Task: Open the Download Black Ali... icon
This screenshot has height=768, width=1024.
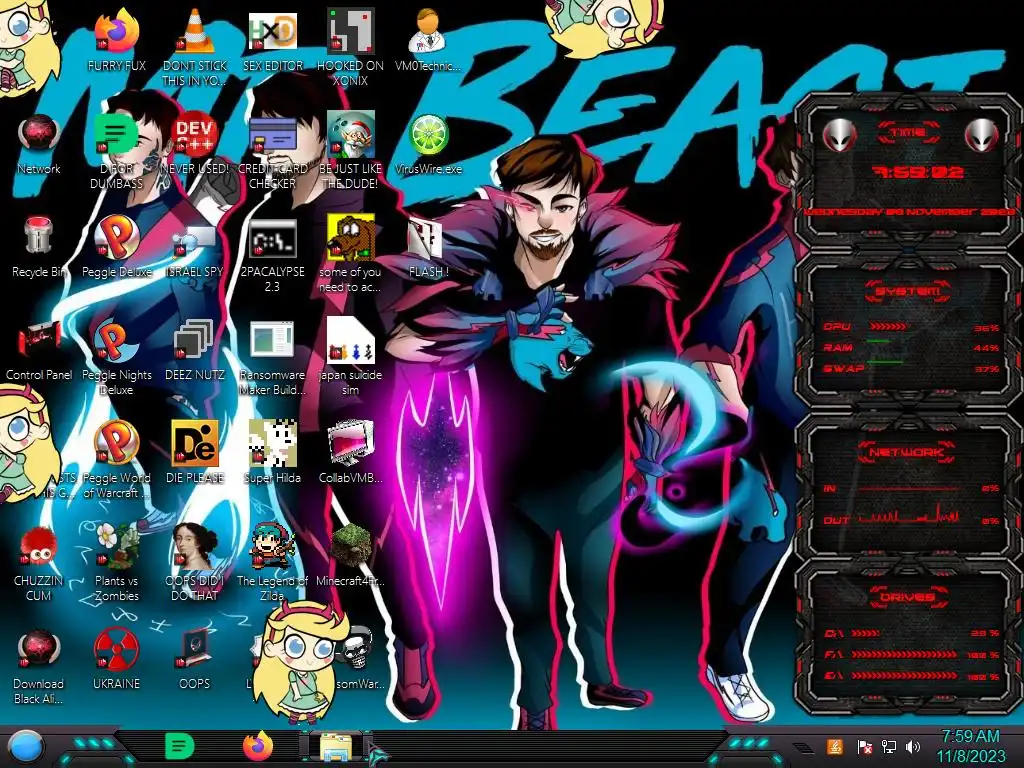Action: point(39,650)
